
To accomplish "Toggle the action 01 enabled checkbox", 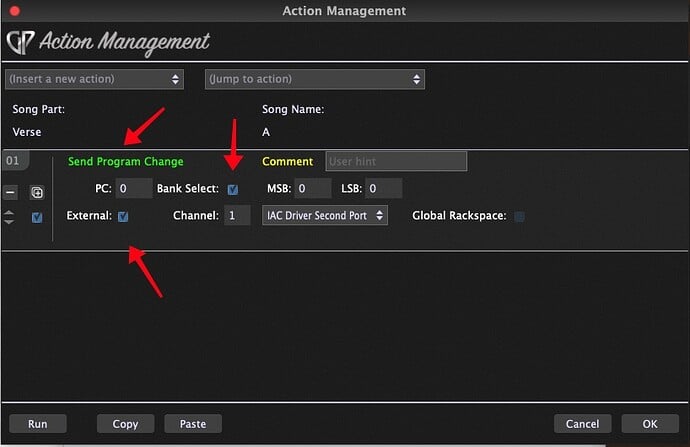I will (37, 217).
